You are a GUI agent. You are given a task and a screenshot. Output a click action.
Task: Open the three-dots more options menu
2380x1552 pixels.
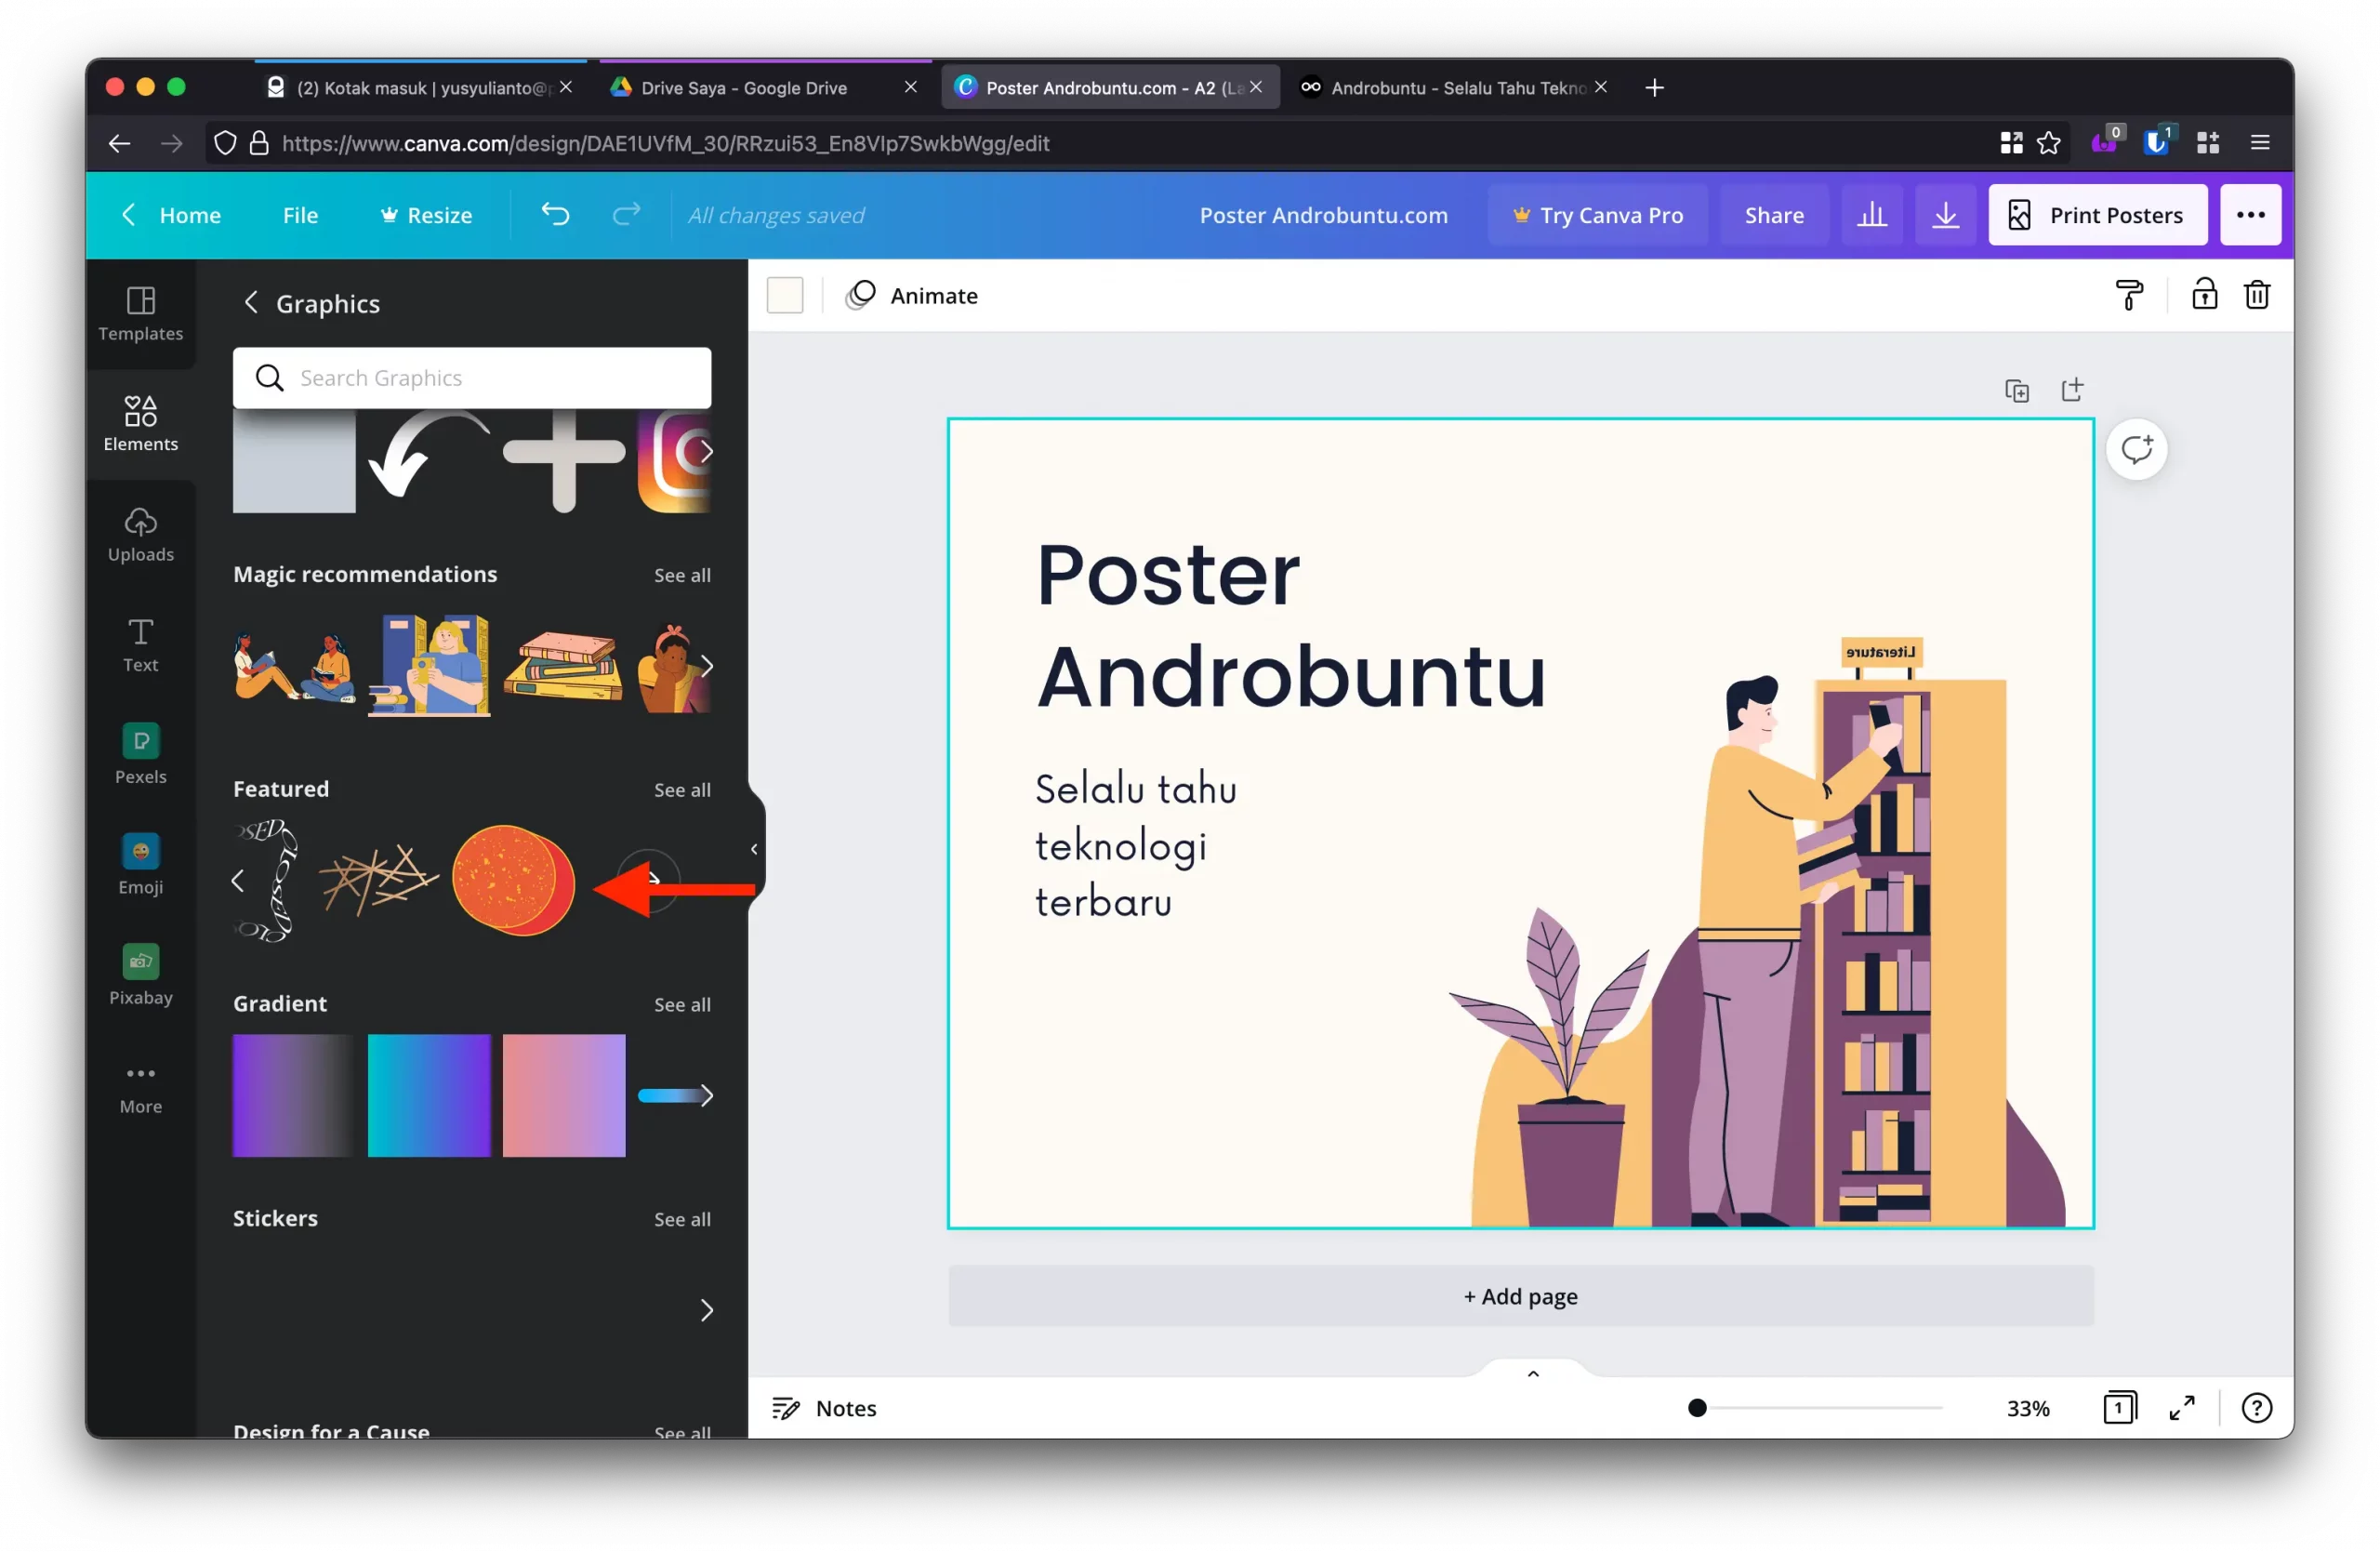pos(2250,215)
